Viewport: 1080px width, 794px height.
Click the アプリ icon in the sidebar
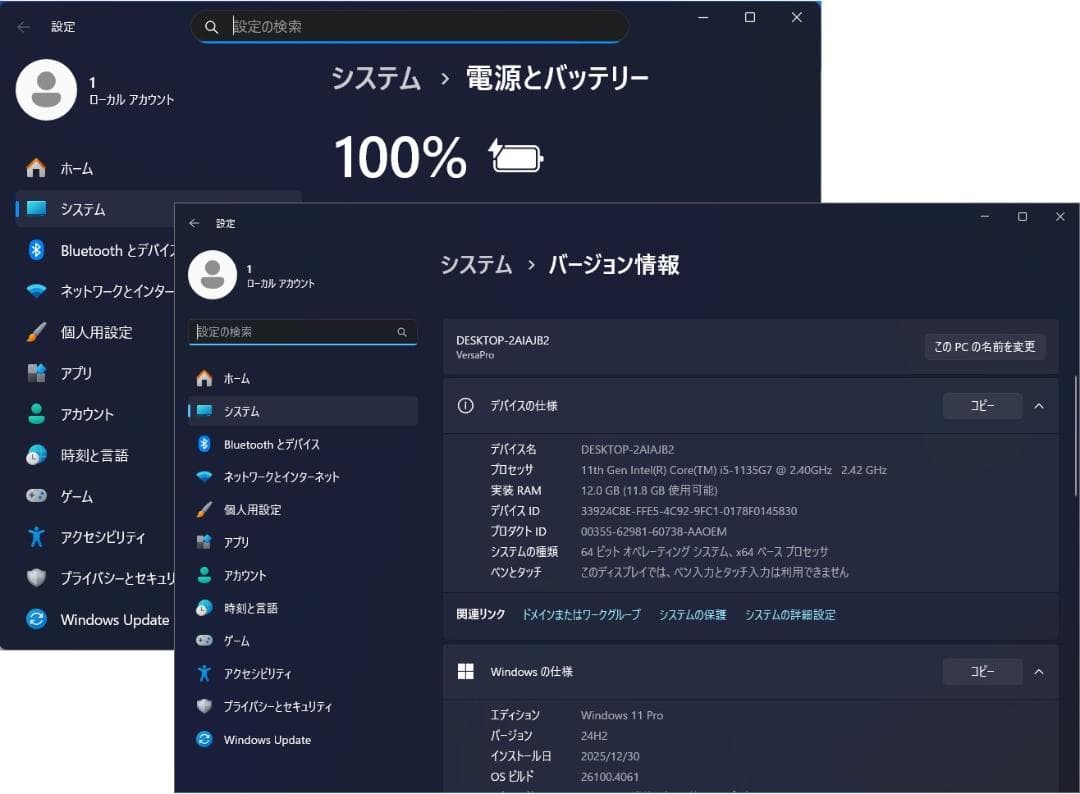[x=205, y=542]
